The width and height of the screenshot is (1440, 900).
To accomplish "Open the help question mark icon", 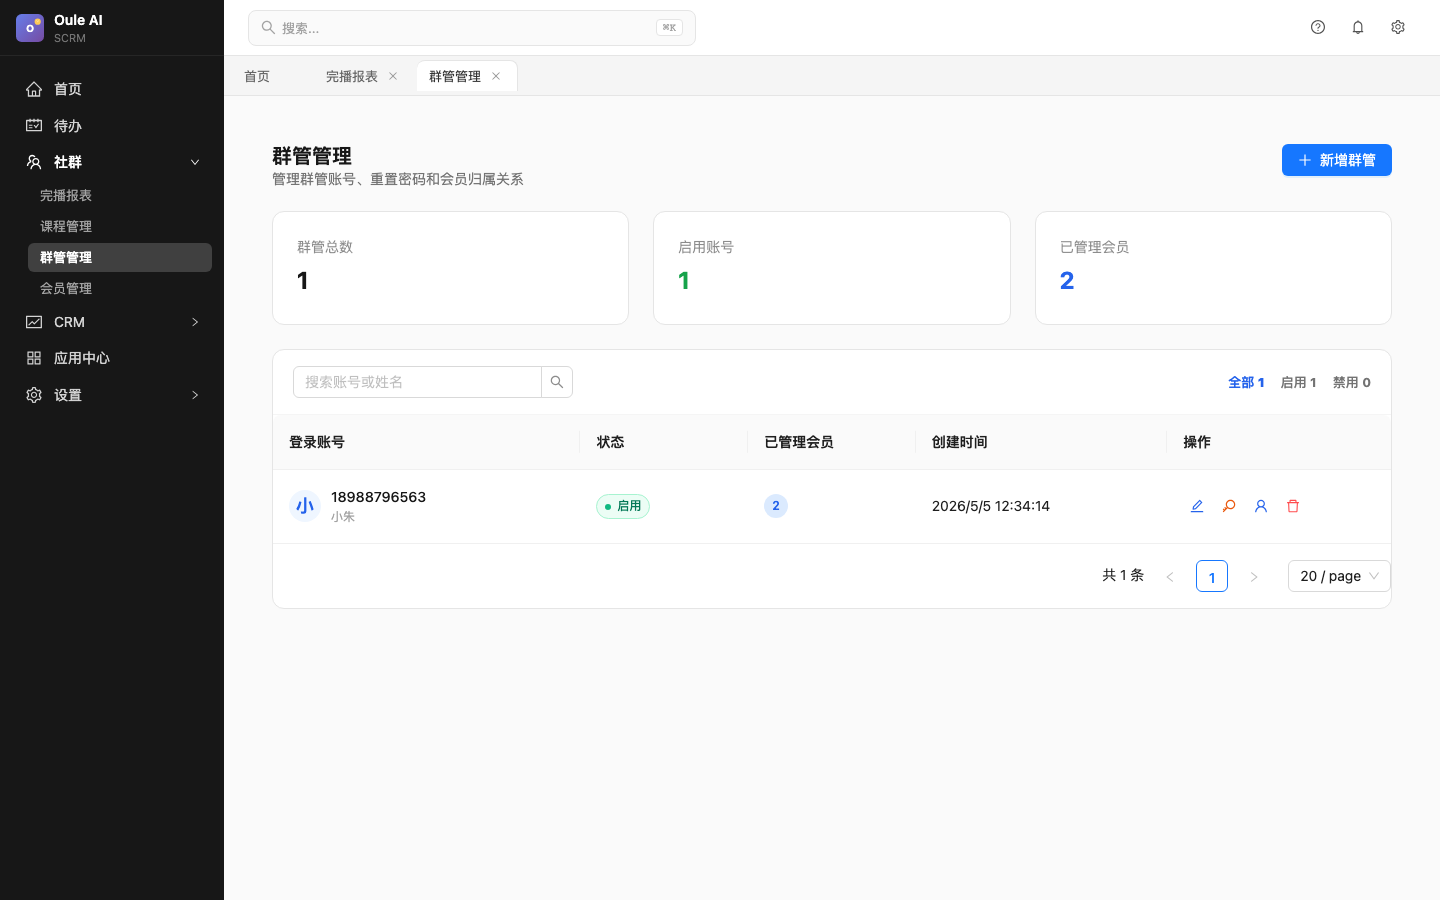I will (1318, 27).
